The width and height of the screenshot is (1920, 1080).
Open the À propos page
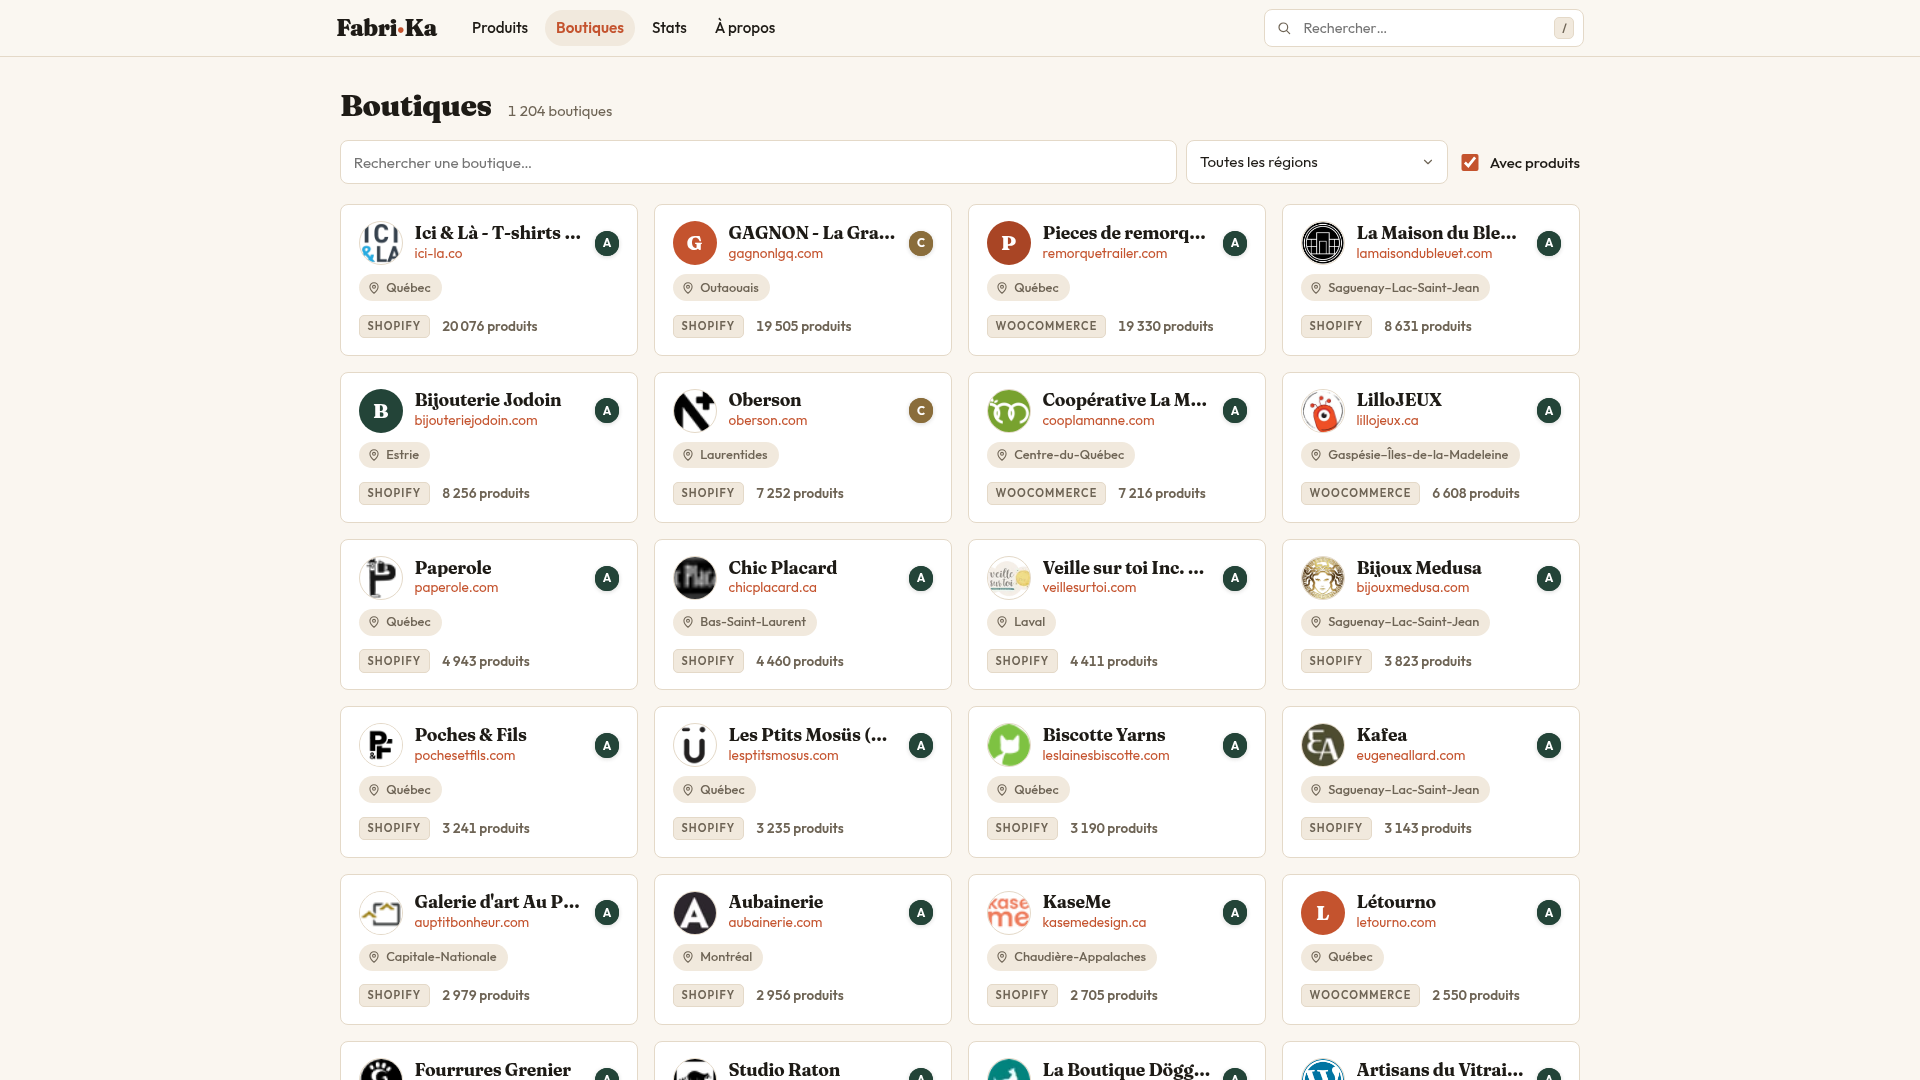(x=745, y=28)
